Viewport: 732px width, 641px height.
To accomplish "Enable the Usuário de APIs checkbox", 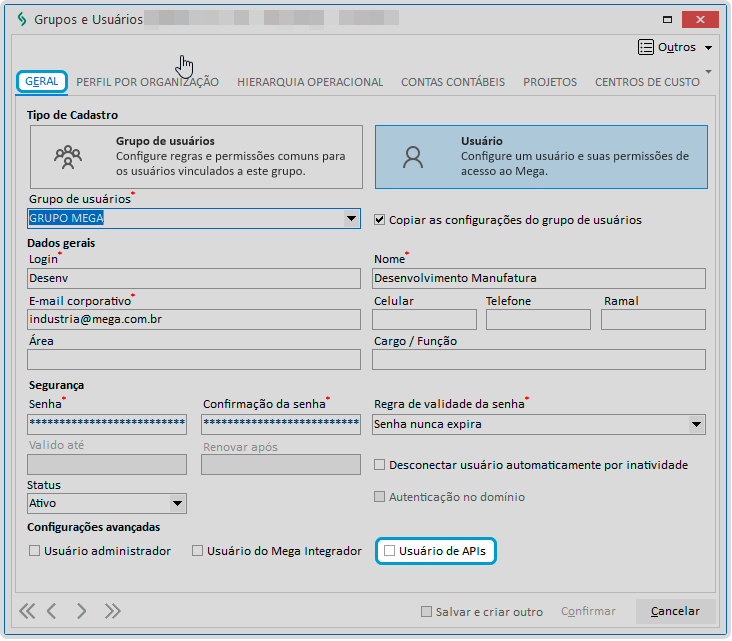I will click(389, 551).
